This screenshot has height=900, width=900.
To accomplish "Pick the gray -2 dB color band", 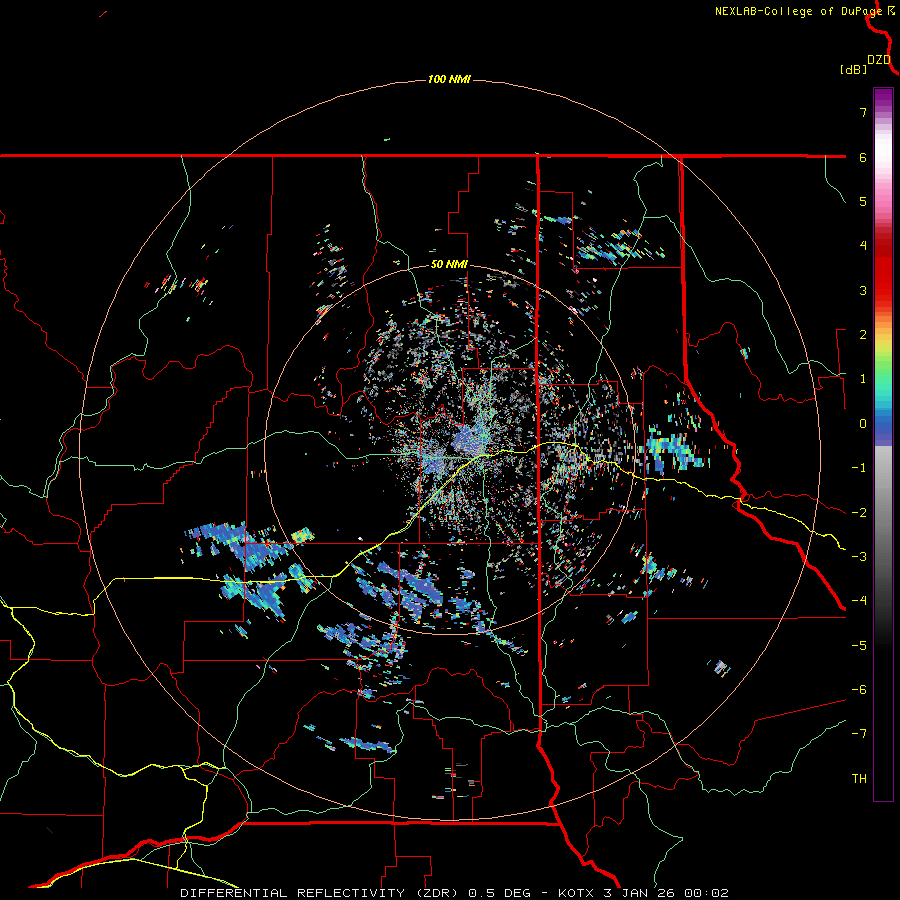I will [x=883, y=513].
